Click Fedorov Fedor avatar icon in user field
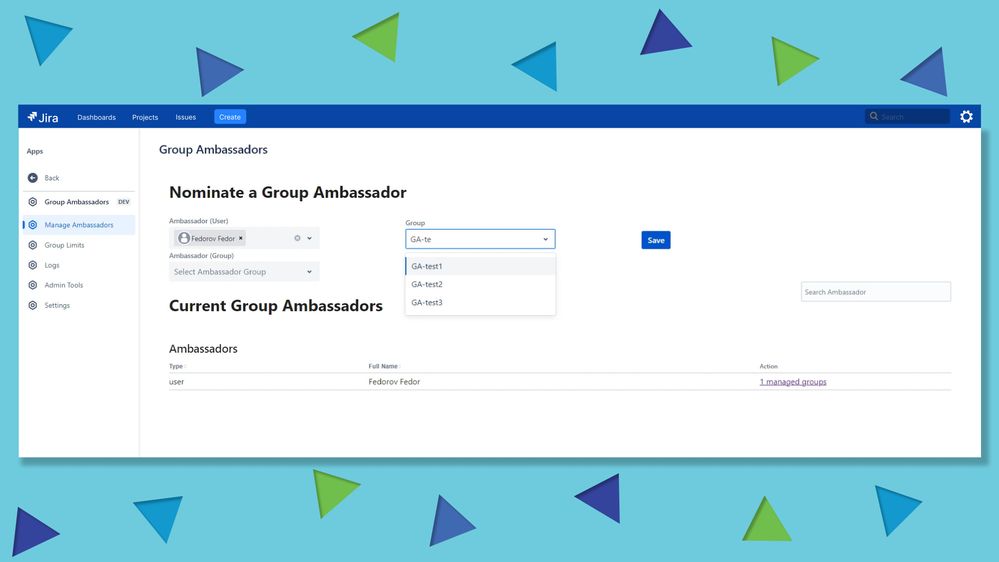 pos(183,238)
